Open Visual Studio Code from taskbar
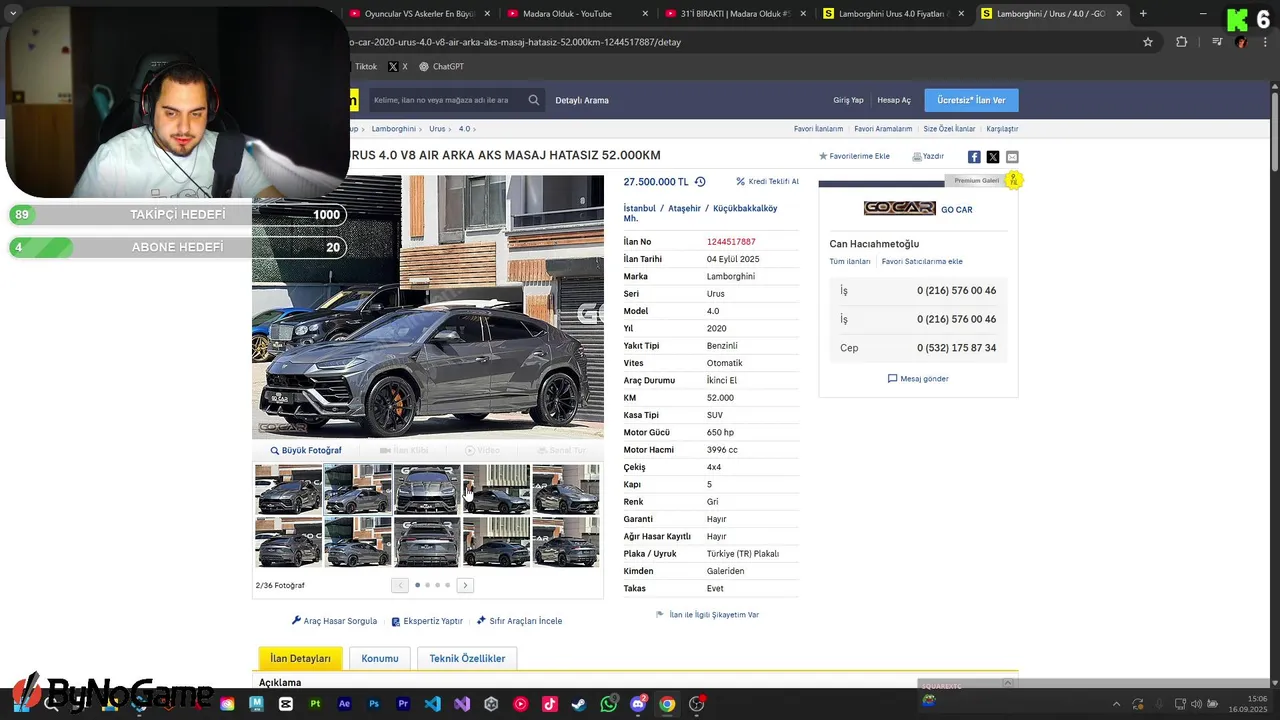Image resolution: width=1280 pixels, height=720 pixels. coord(433,704)
